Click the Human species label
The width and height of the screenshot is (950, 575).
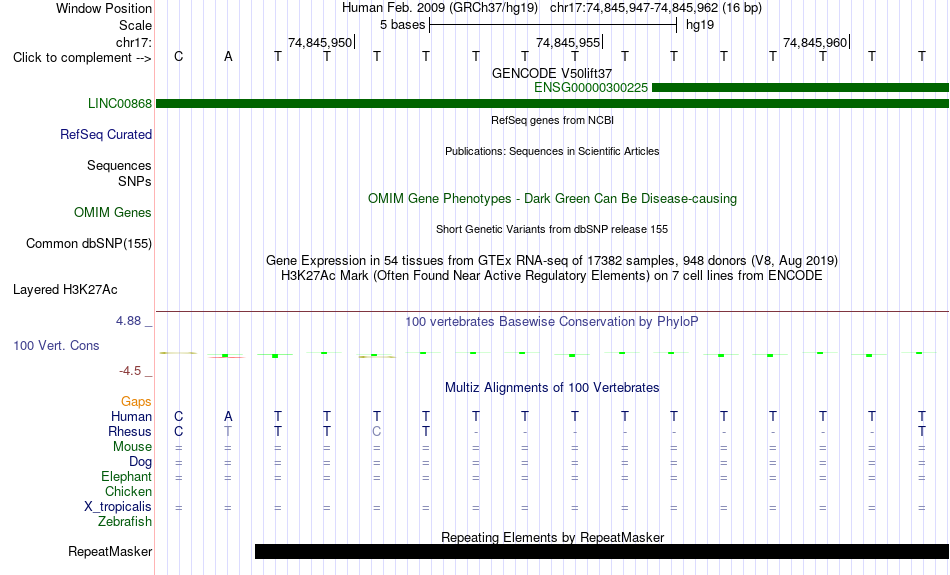pyautogui.click(x=131, y=416)
